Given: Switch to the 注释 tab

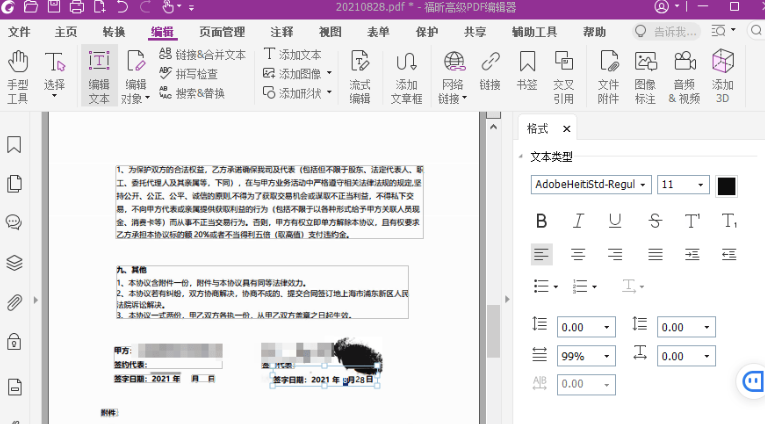Looking at the screenshot, I should [x=282, y=32].
